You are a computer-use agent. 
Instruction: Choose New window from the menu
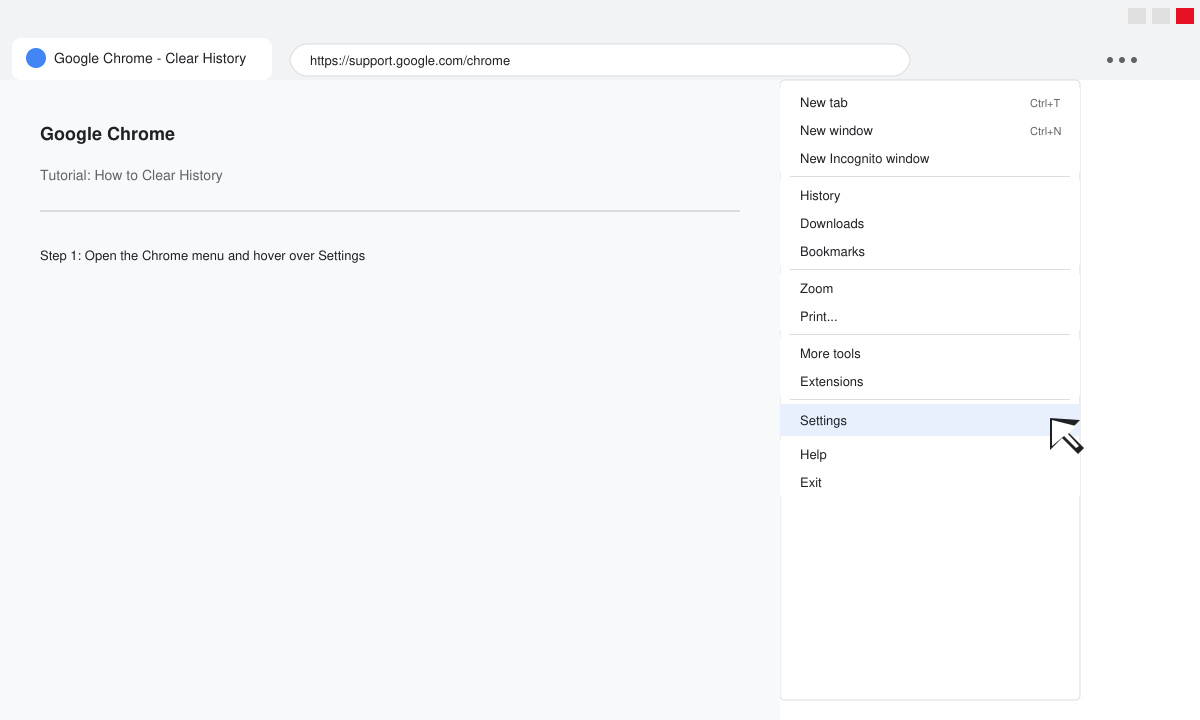[x=930, y=131]
